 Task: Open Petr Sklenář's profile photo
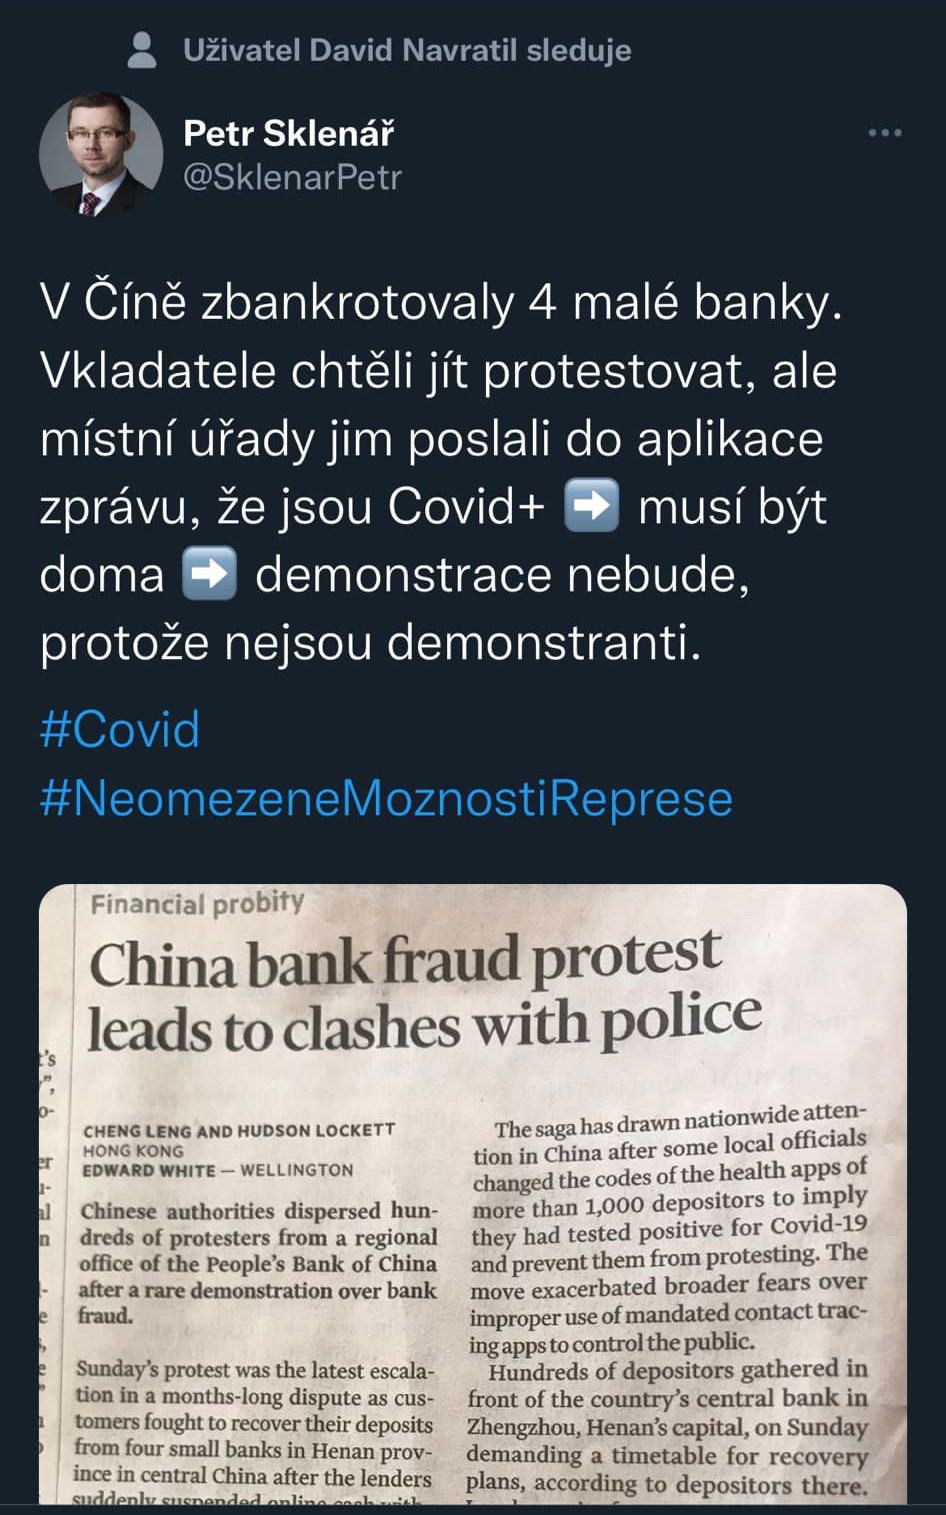click(x=101, y=155)
